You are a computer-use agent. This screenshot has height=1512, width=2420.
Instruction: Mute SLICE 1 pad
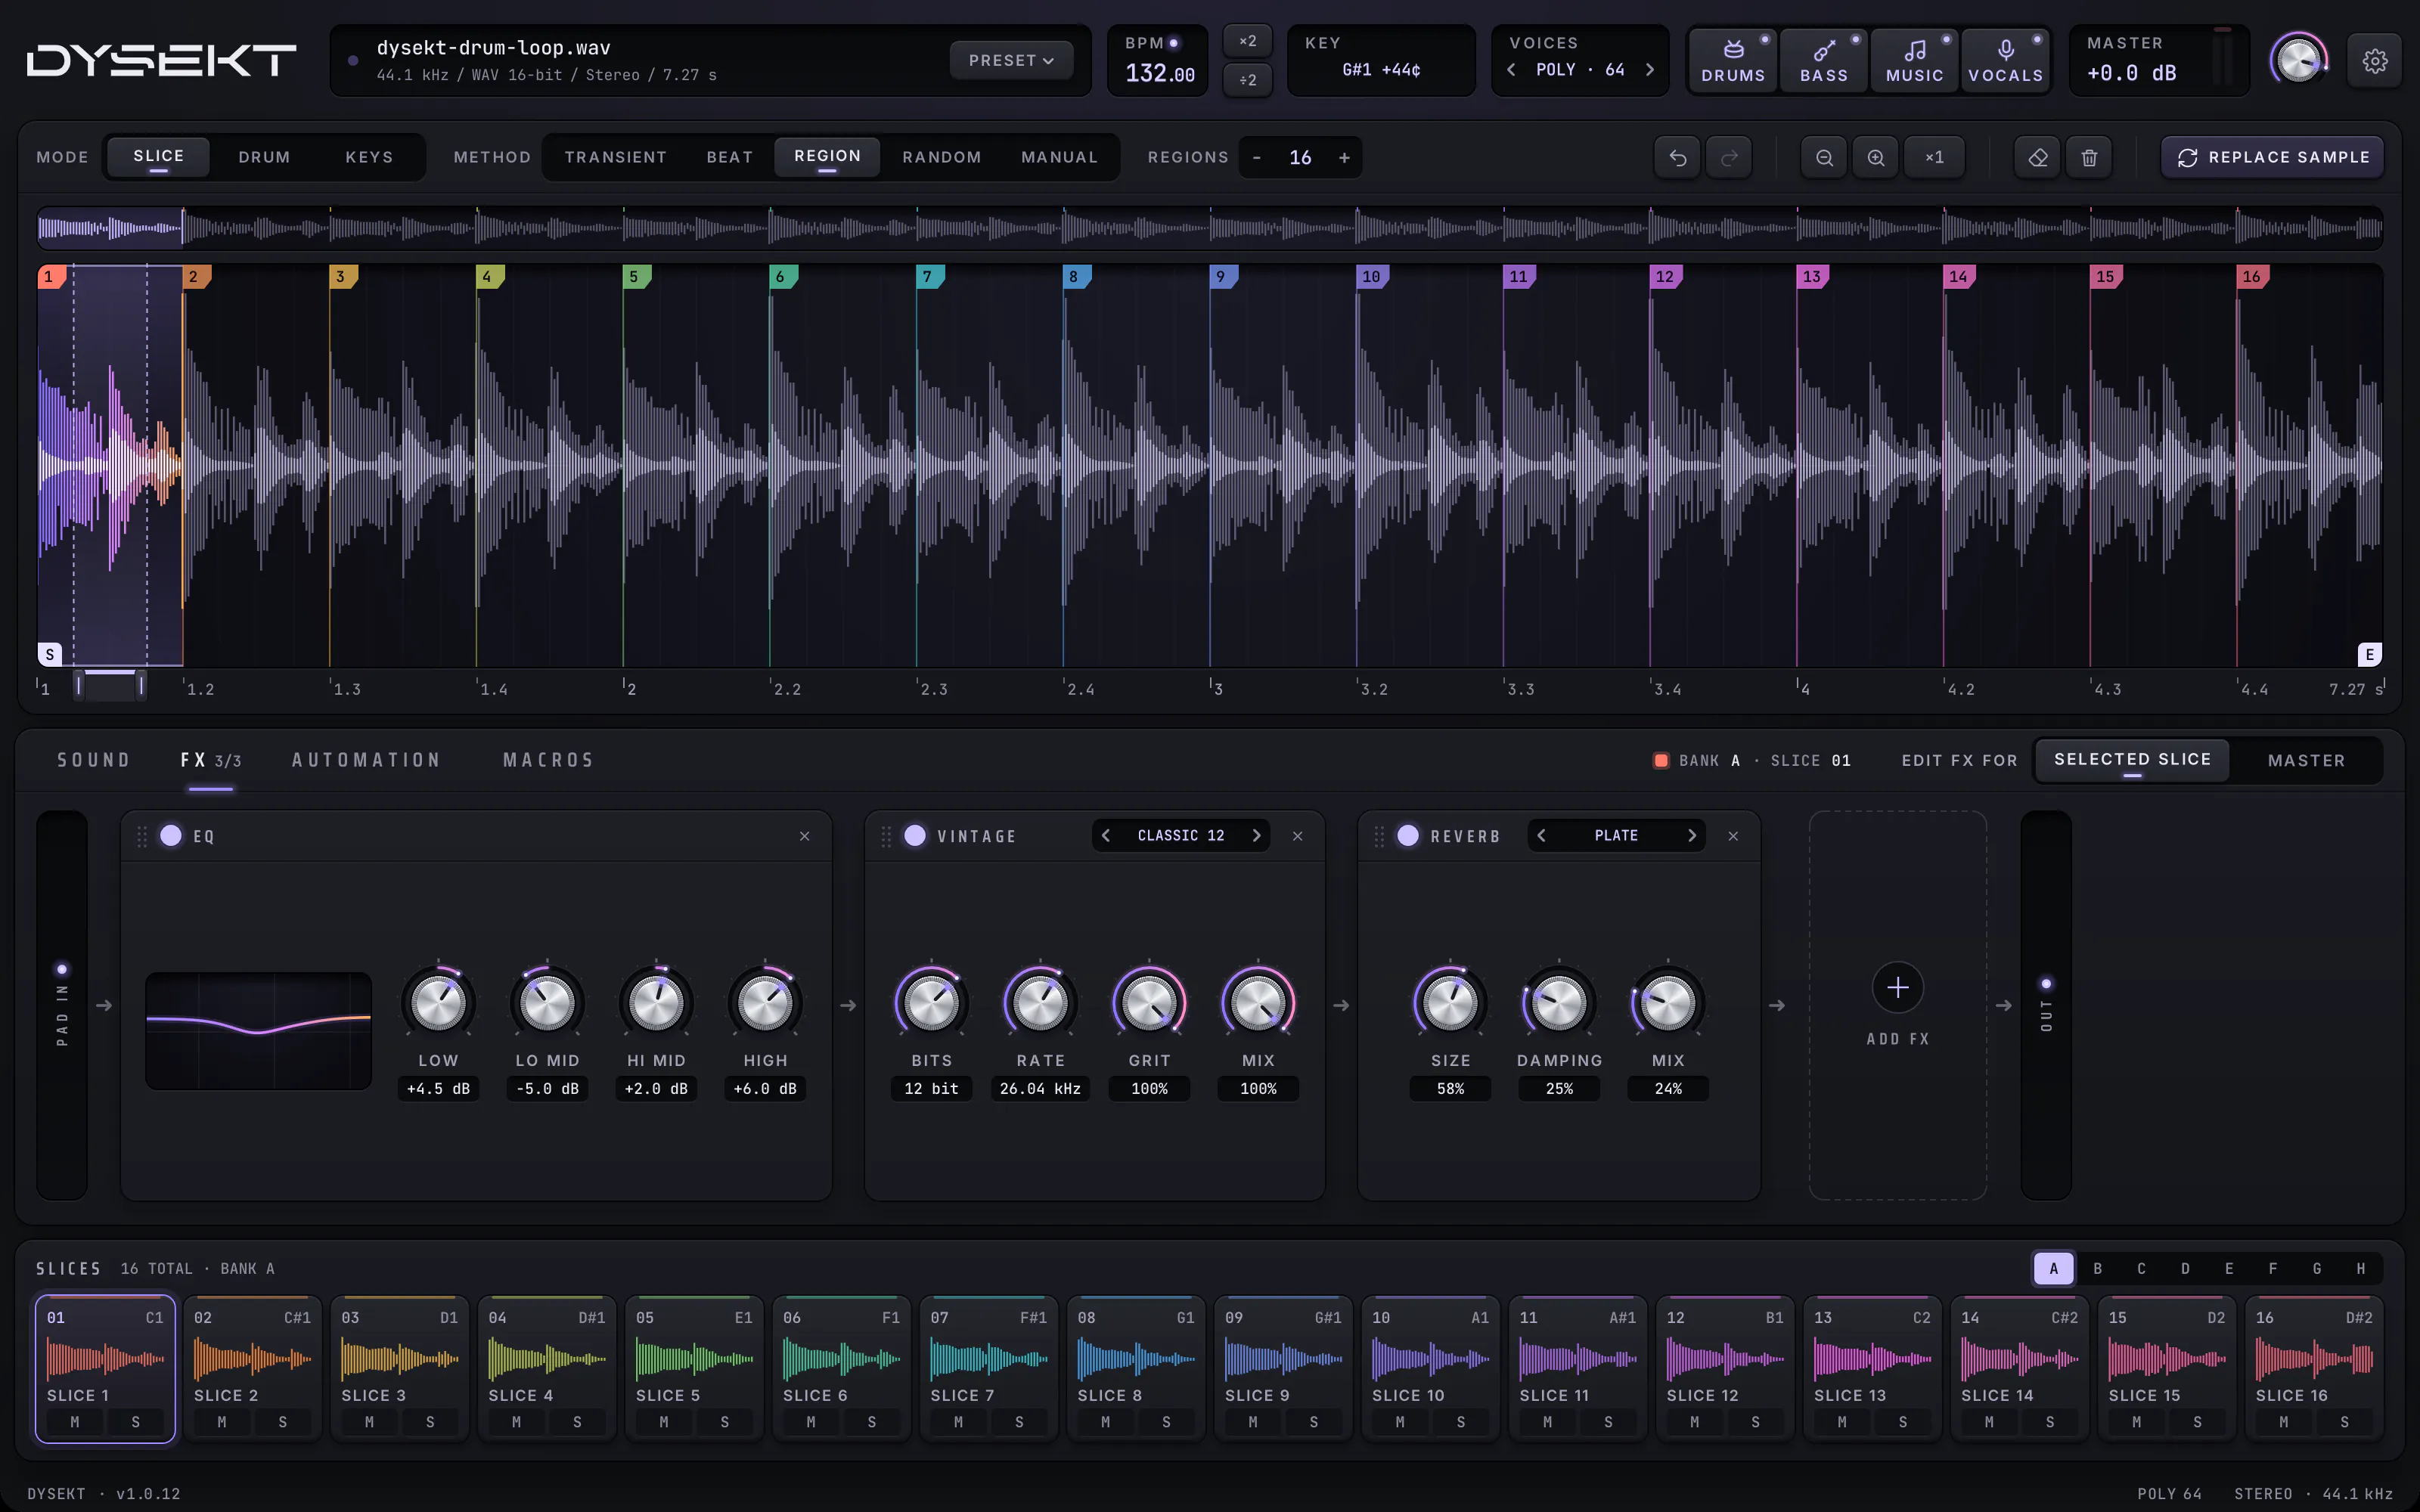(75, 1421)
